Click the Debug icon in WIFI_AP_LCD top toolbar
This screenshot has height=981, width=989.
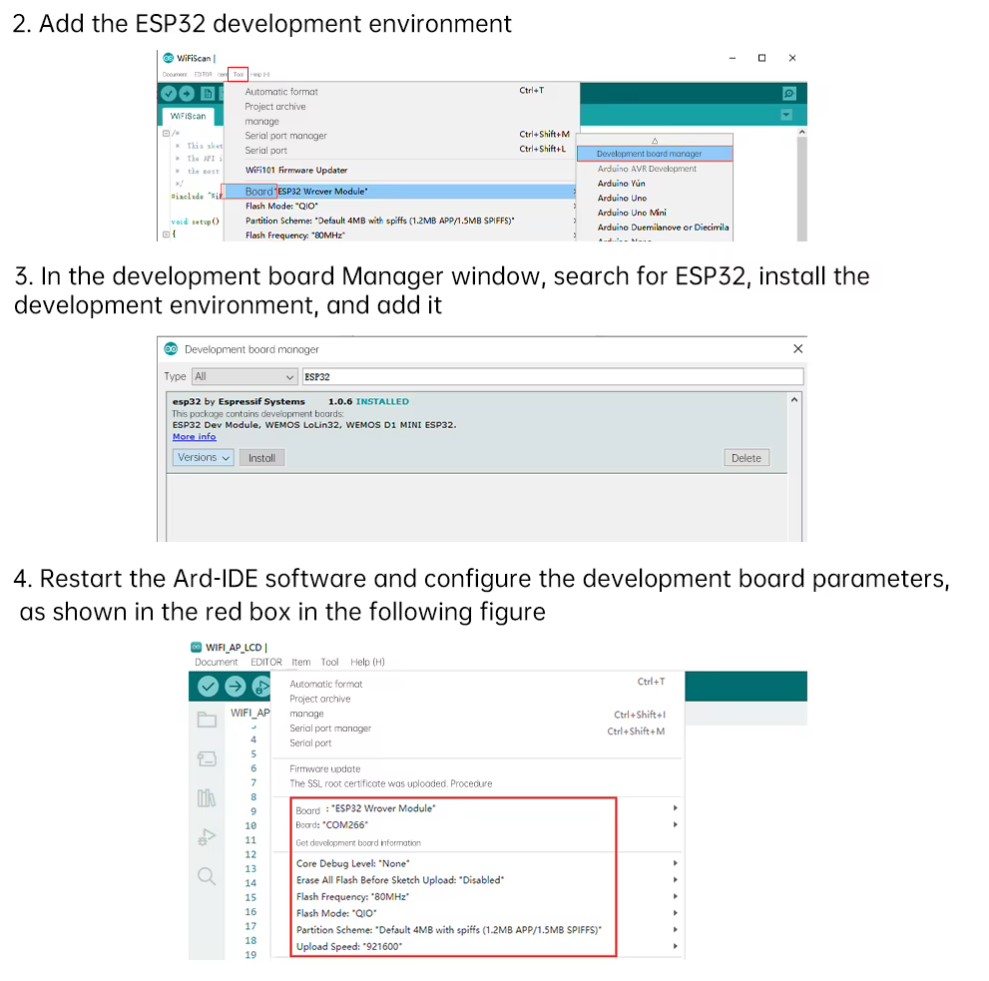[x=261, y=686]
